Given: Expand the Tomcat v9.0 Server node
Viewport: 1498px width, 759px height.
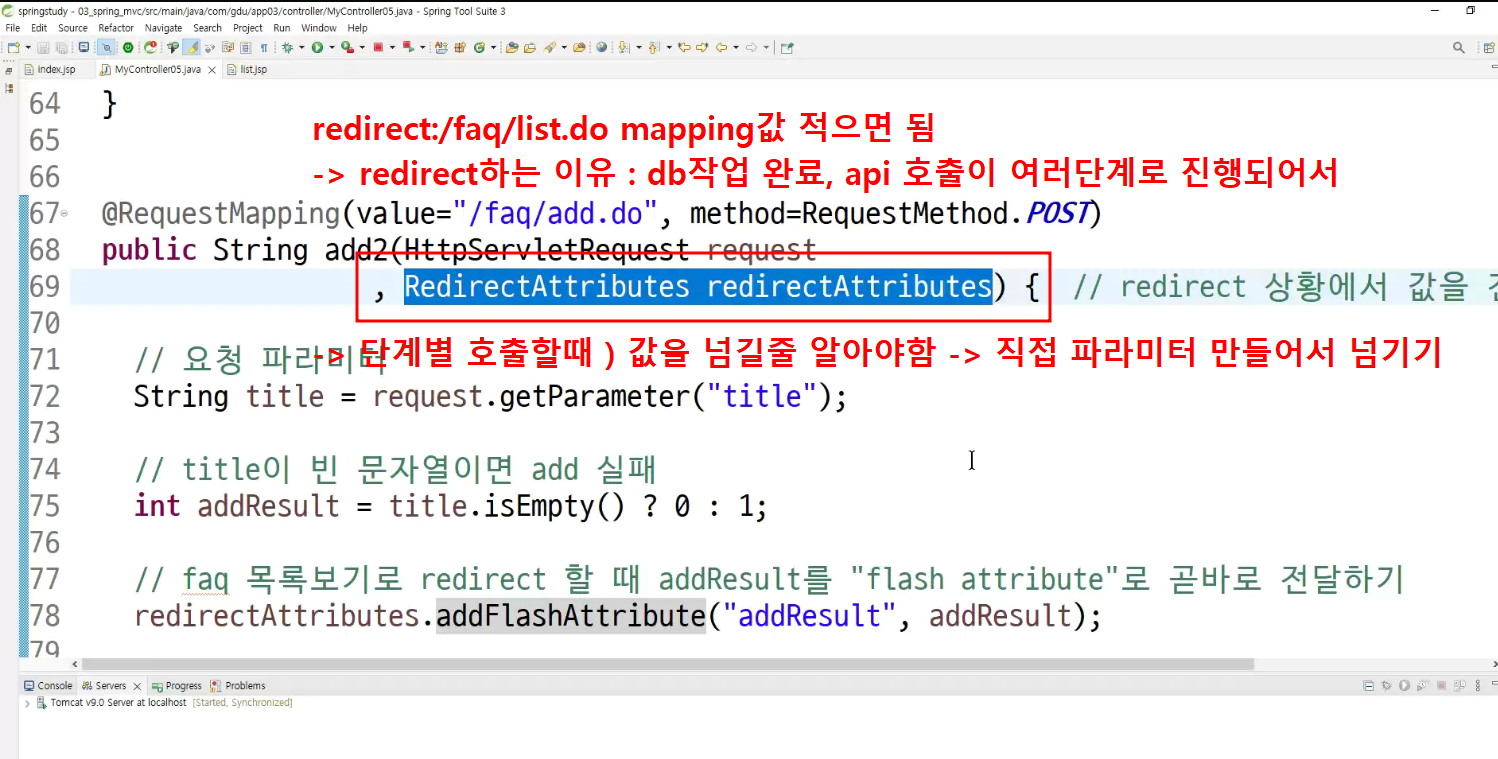Looking at the screenshot, I should click(x=27, y=703).
